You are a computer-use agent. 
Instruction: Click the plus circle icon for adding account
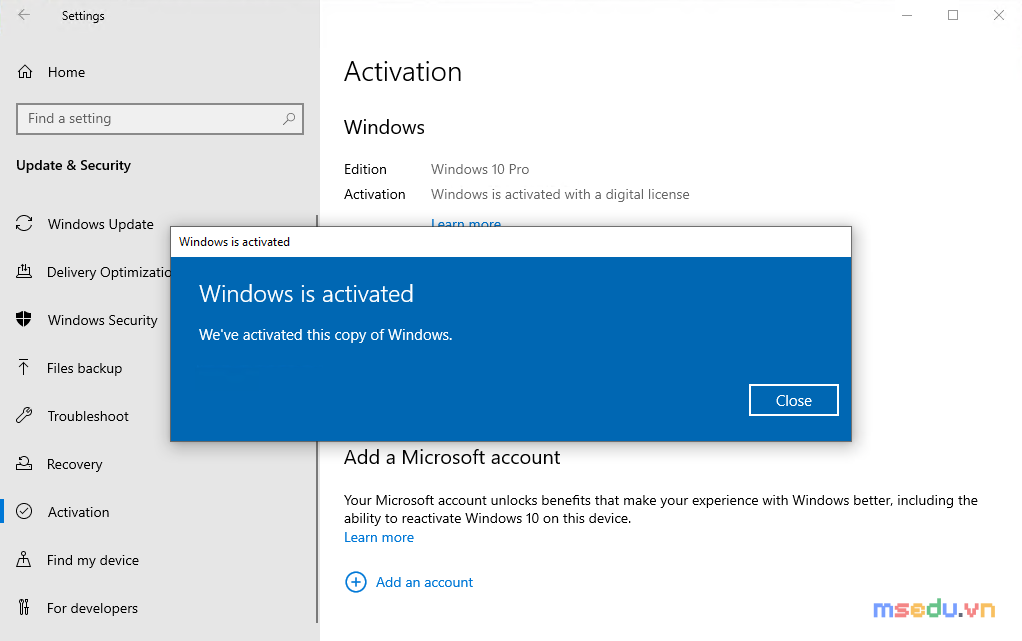coord(355,582)
